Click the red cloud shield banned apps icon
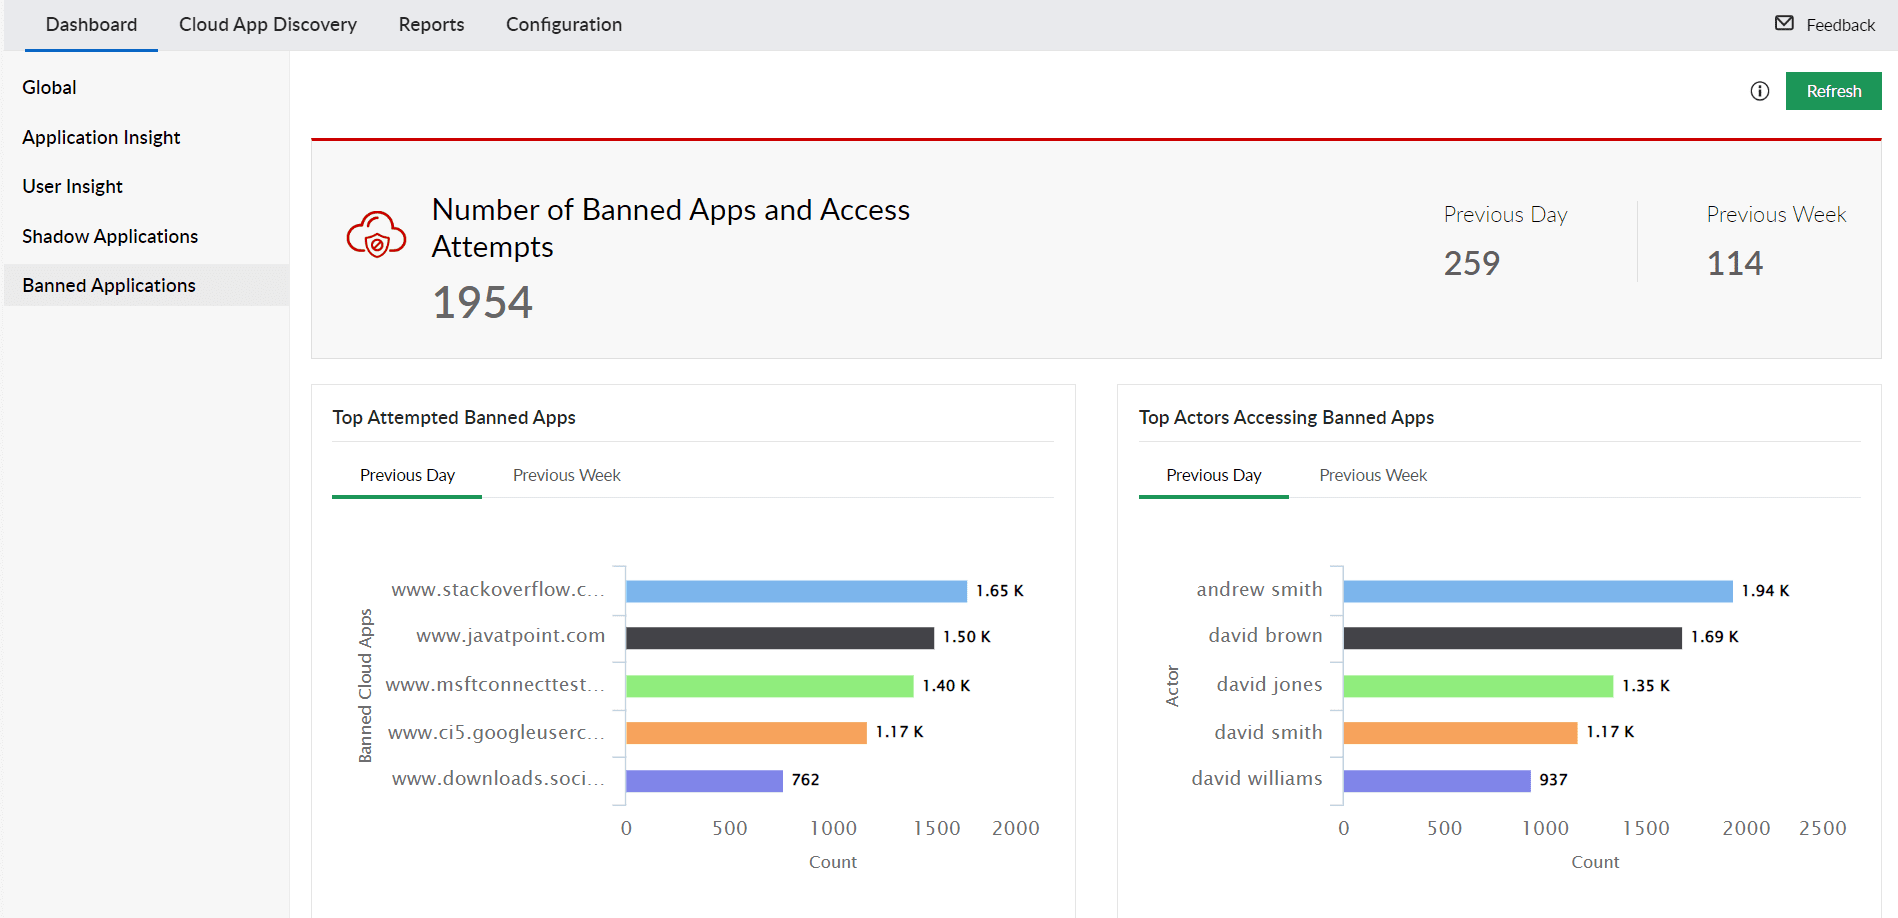Screen dimensions: 1898x918 click(374, 236)
